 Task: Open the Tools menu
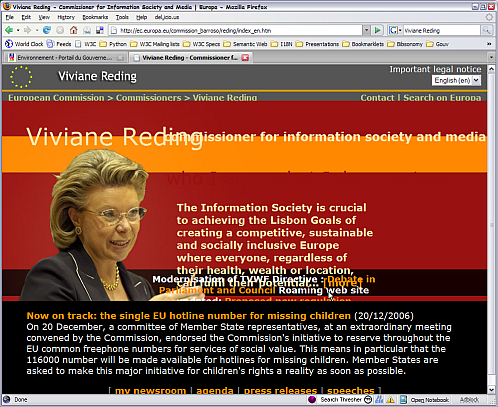pyautogui.click(x=122, y=17)
